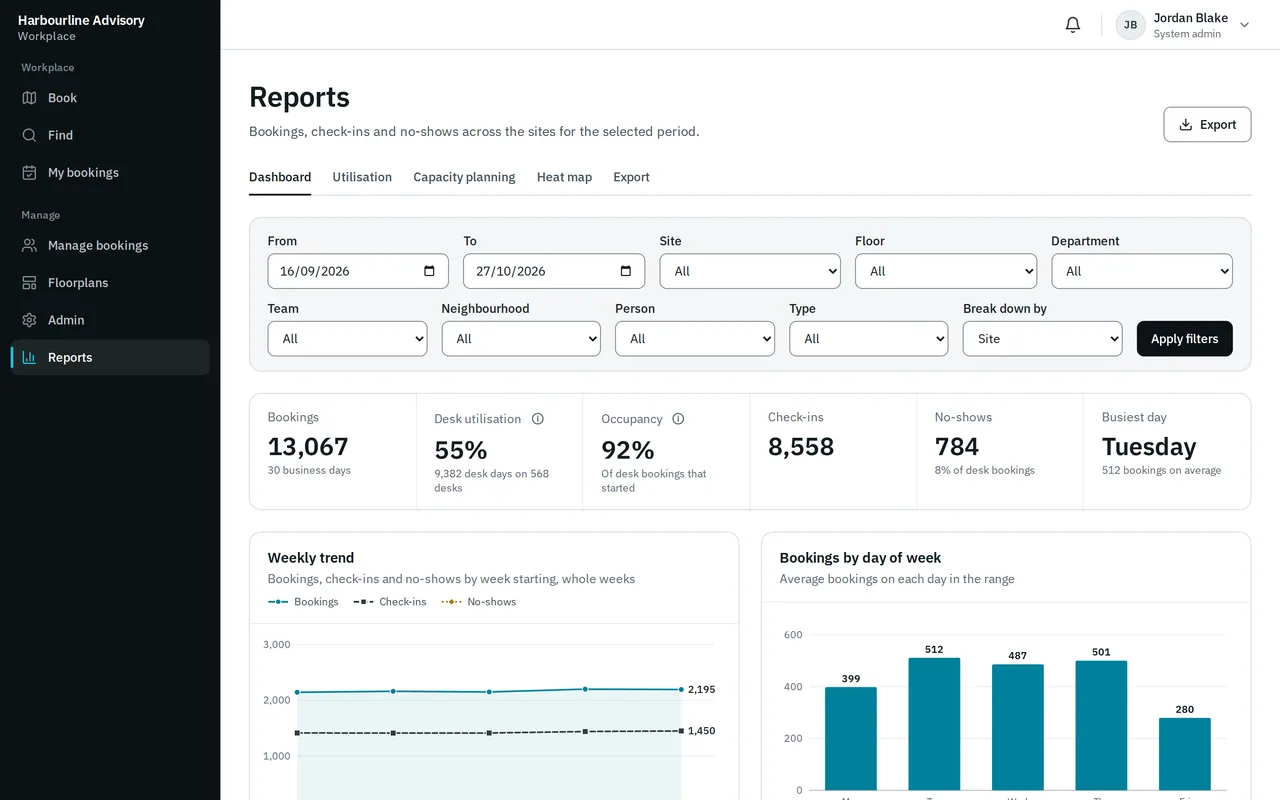The width and height of the screenshot is (1280, 800).
Task: Click the Friday bar labeled 280
Action: pos(1185,754)
